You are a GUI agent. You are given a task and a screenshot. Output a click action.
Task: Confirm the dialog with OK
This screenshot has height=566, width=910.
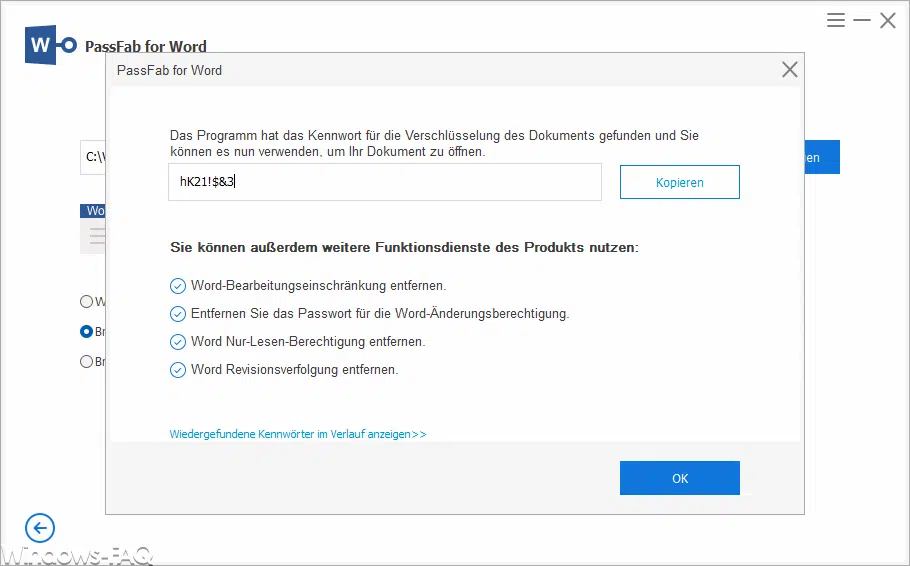[679, 478]
